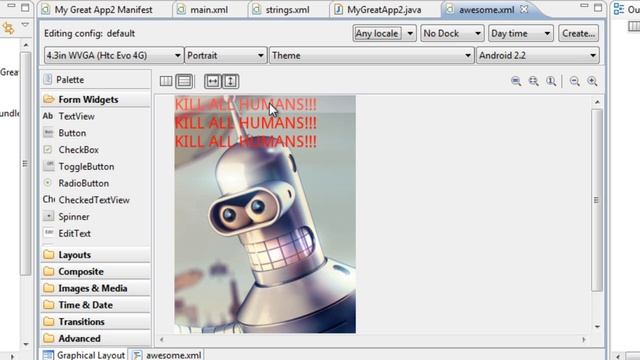Expand the Time & Date palette folder
The image size is (640, 360).
pyautogui.click(x=96, y=305)
